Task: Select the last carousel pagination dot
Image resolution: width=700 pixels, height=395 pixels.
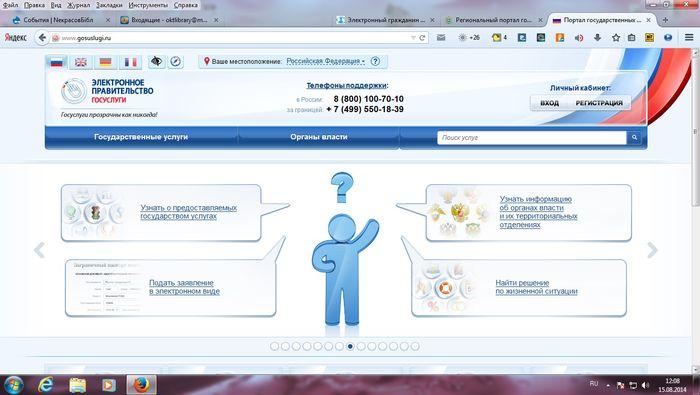Action: coord(415,346)
